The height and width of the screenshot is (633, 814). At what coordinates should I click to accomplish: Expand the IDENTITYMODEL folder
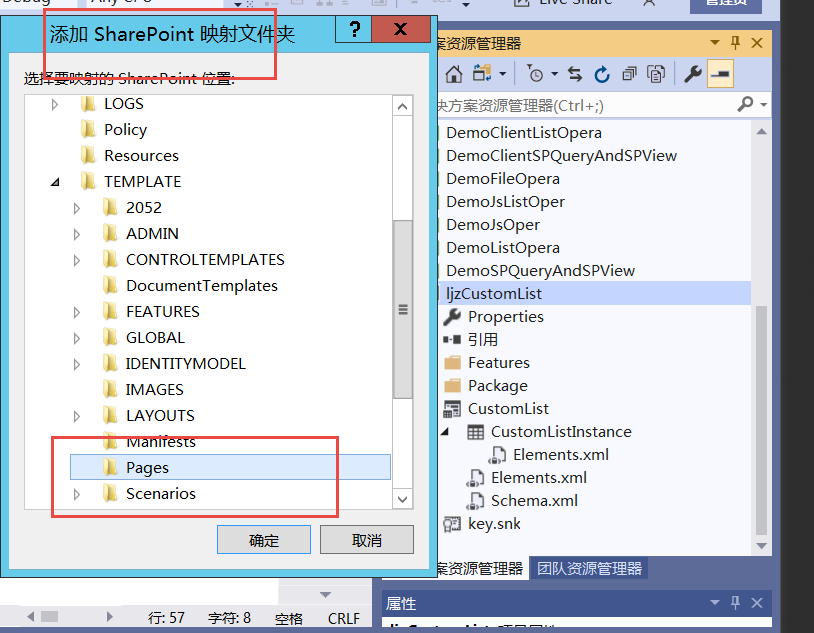[x=77, y=364]
